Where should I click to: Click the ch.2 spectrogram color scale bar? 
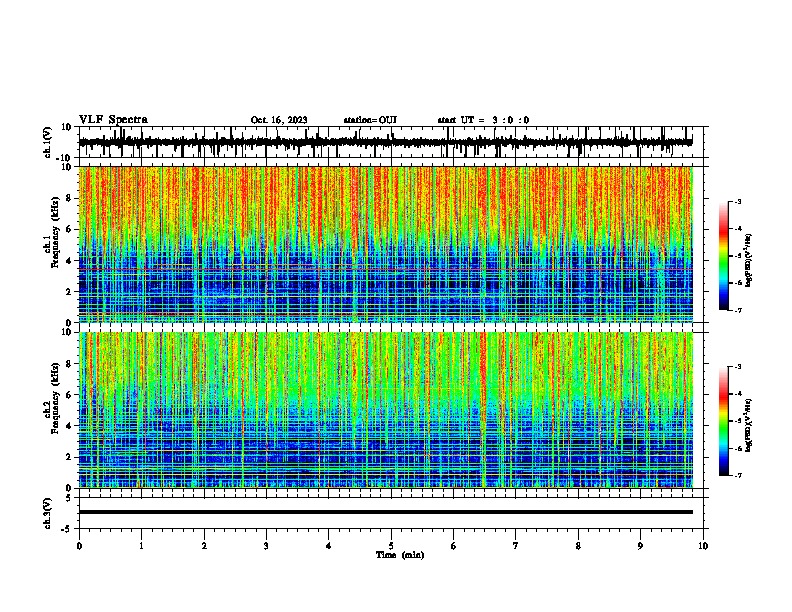coord(724,421)
